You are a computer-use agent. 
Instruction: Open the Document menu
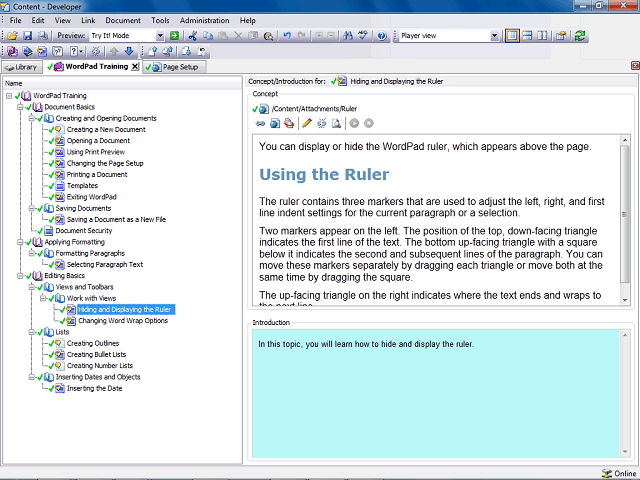click(122, 20)
